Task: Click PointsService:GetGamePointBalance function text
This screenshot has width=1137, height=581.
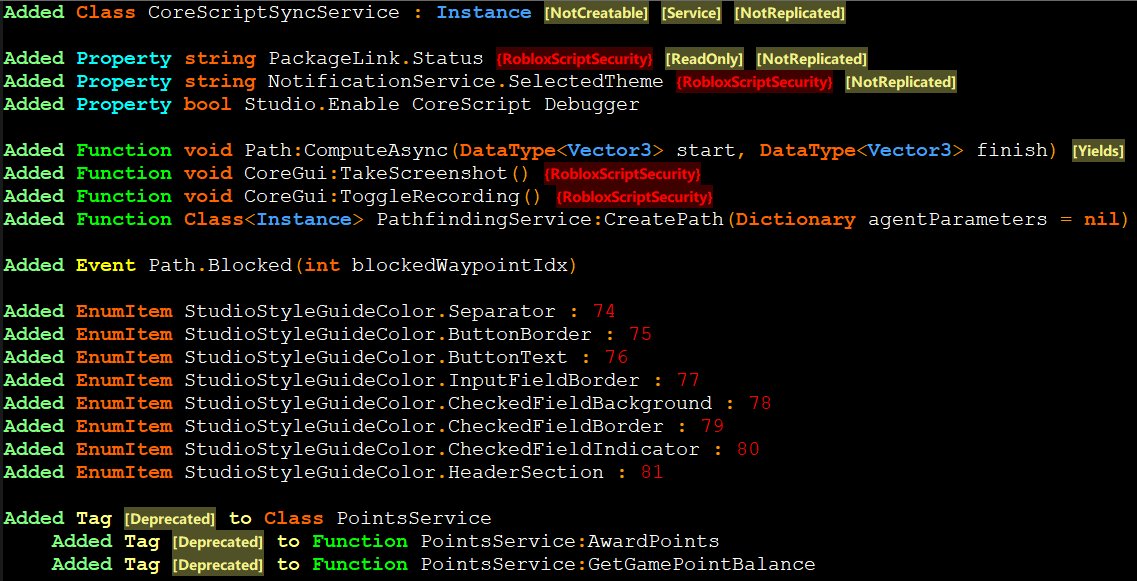Action: [x=618, y=564]
